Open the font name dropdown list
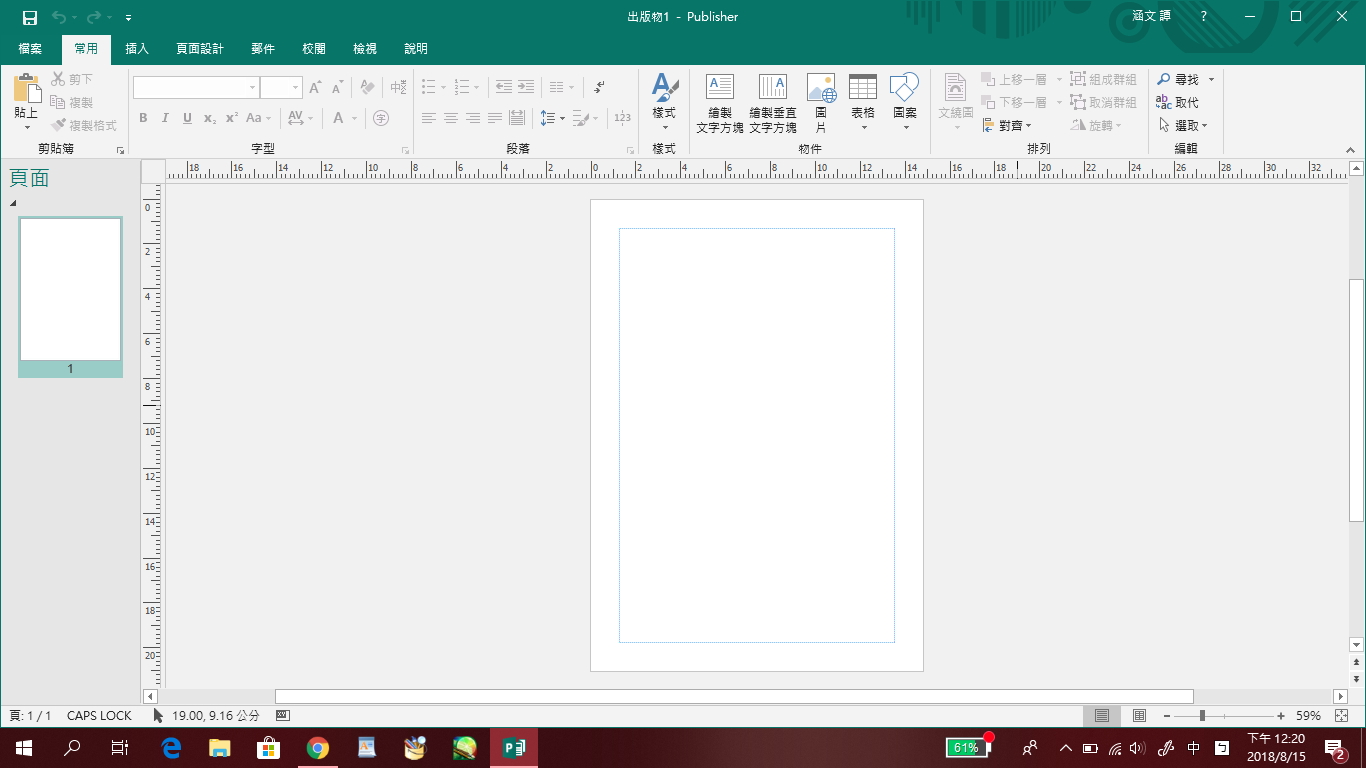 [x=252, y=88]
